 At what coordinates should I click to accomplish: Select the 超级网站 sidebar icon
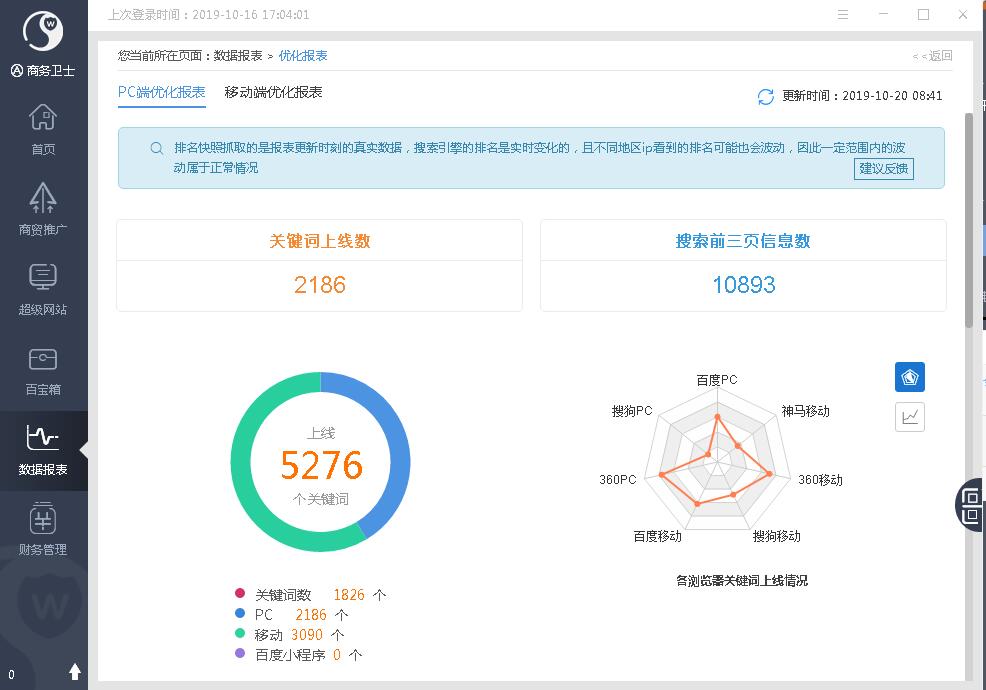(43, 279)
